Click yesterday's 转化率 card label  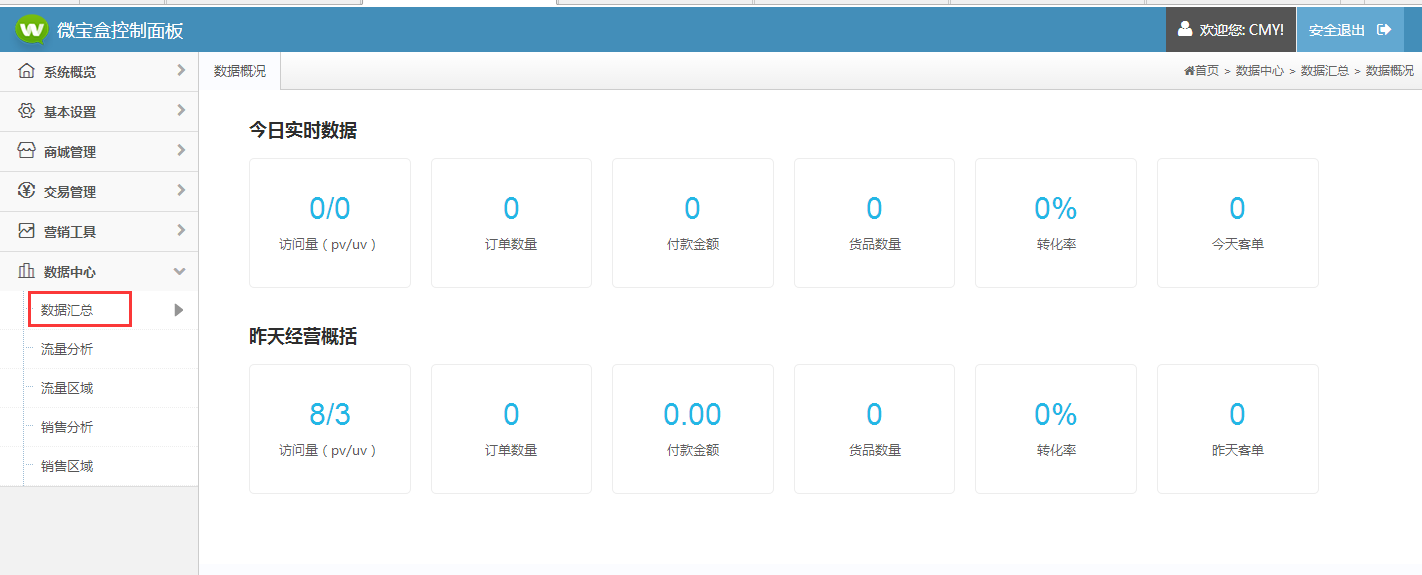1056,450
